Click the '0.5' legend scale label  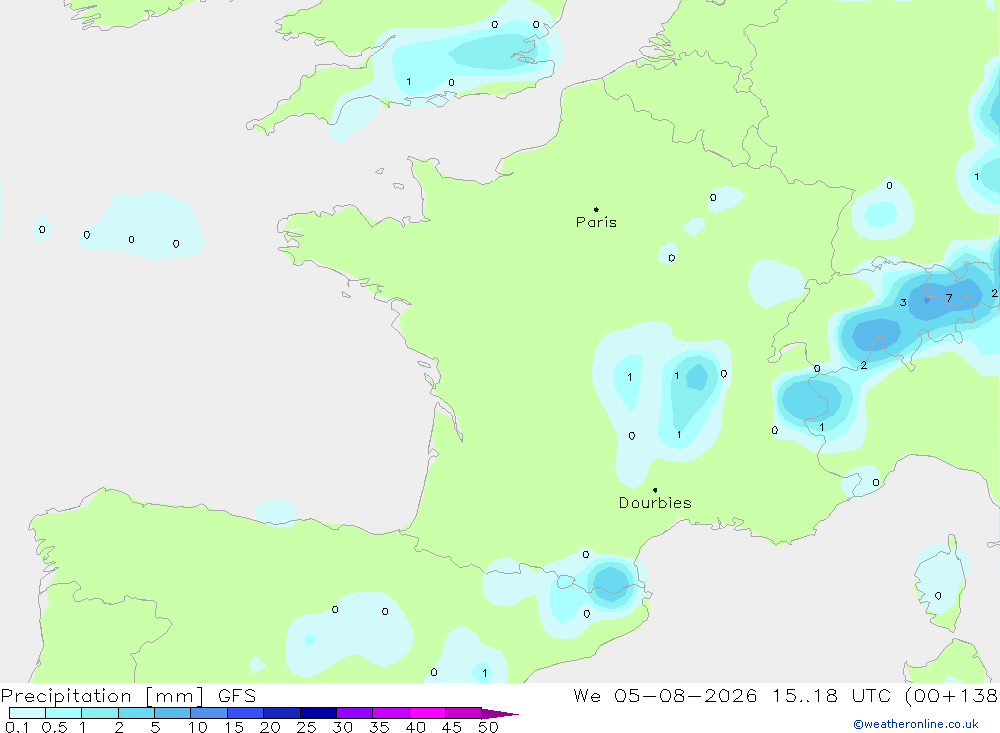pyautogui.click(x=54, y=727)
